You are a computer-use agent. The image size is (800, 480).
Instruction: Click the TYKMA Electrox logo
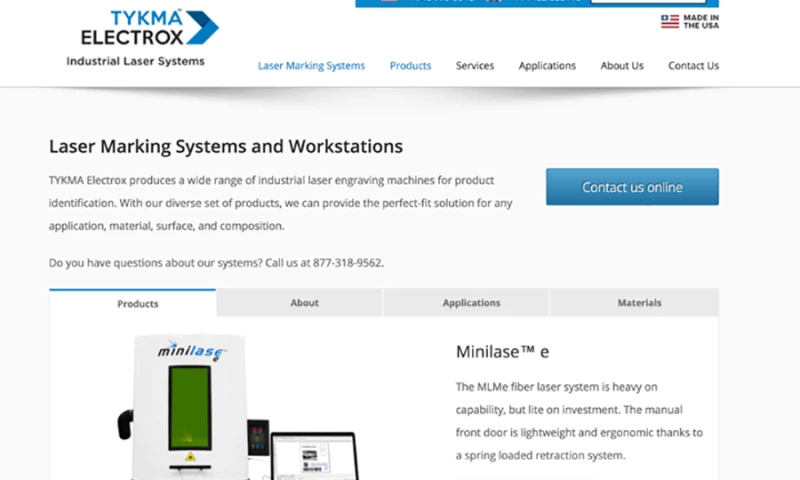click(x=149, y=28)
